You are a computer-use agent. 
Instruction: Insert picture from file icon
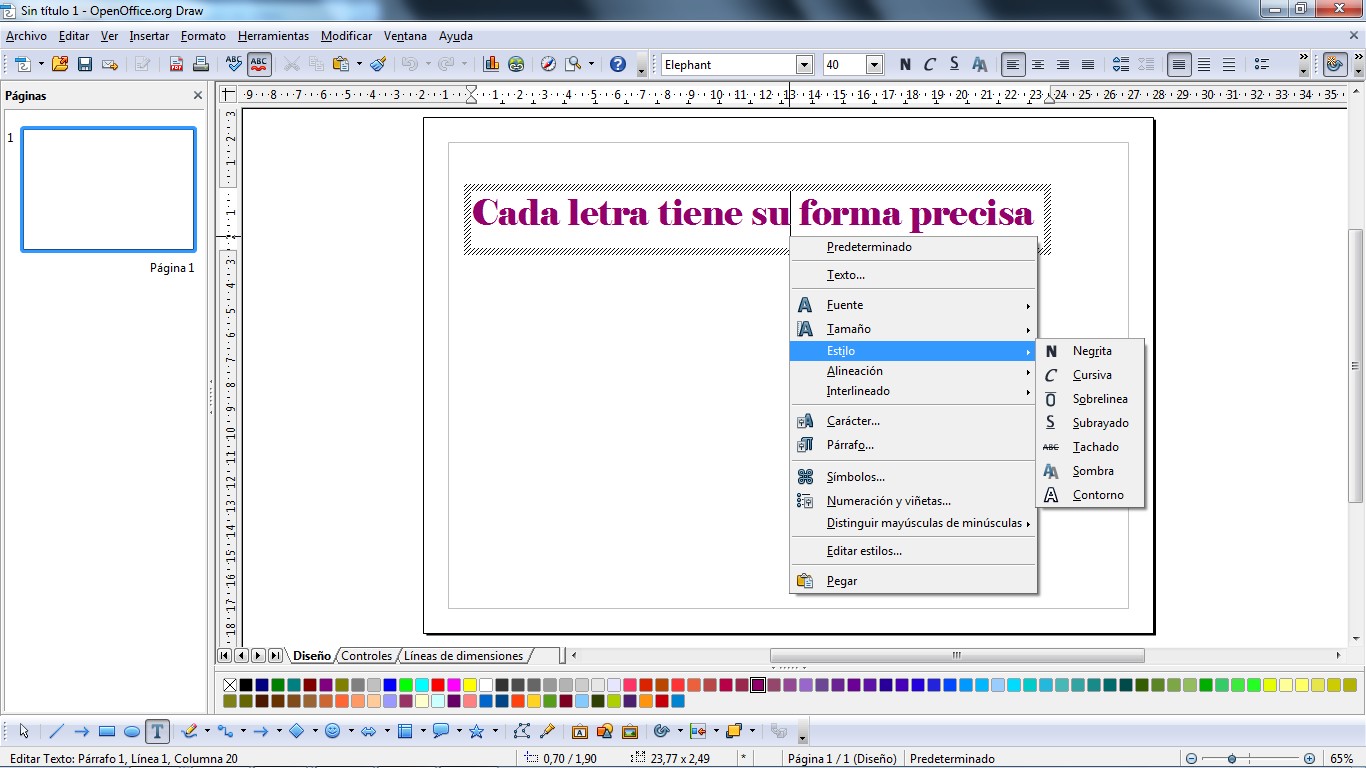coord(605,731)
